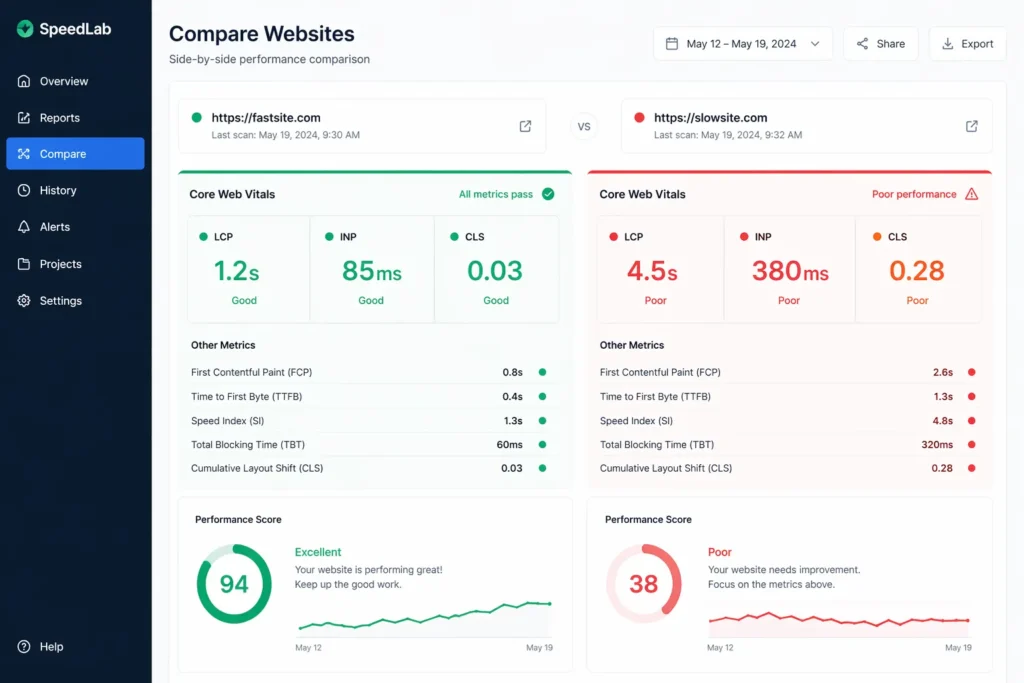Click the Export button

967,44
